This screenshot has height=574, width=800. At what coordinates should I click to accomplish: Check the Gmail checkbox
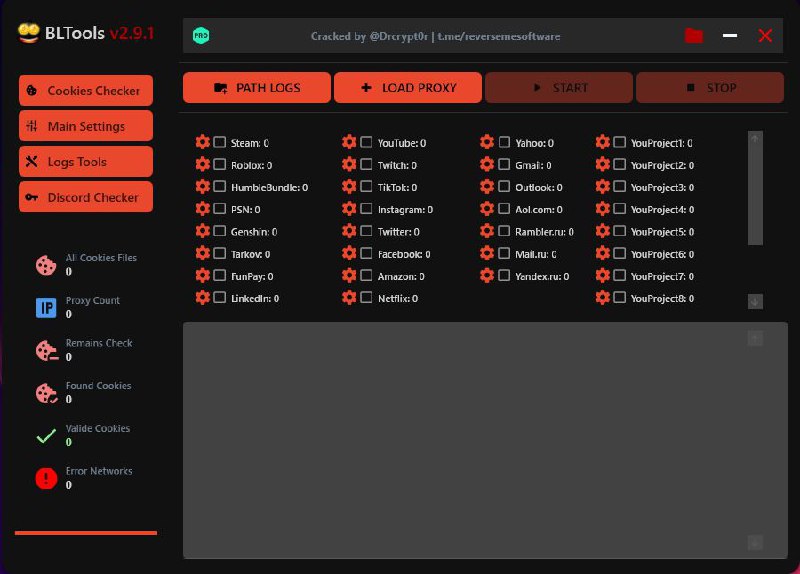click(x=504, y=164)
